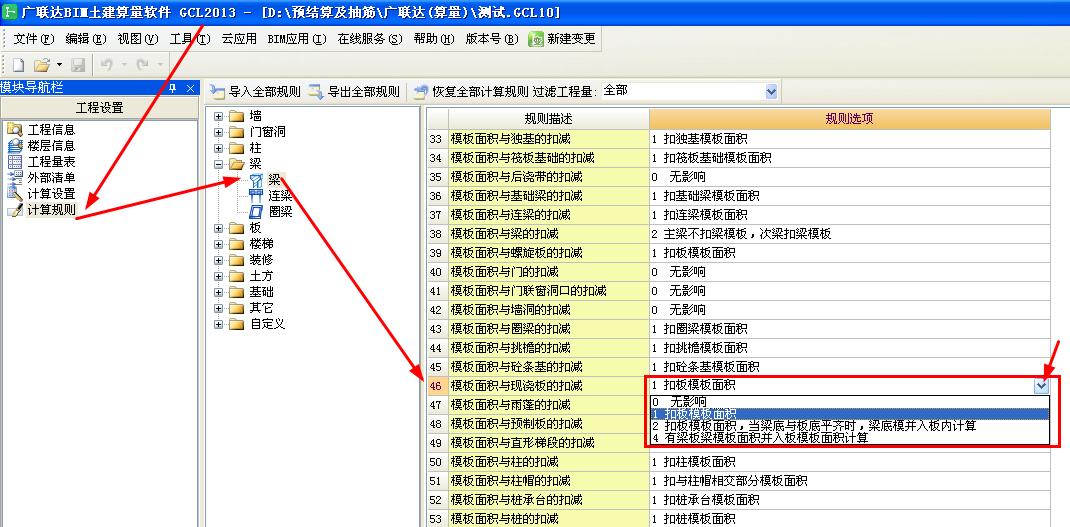Expand the 其它 tree folder
Screen dimensions: 1070x527
[x=218, y=308]
